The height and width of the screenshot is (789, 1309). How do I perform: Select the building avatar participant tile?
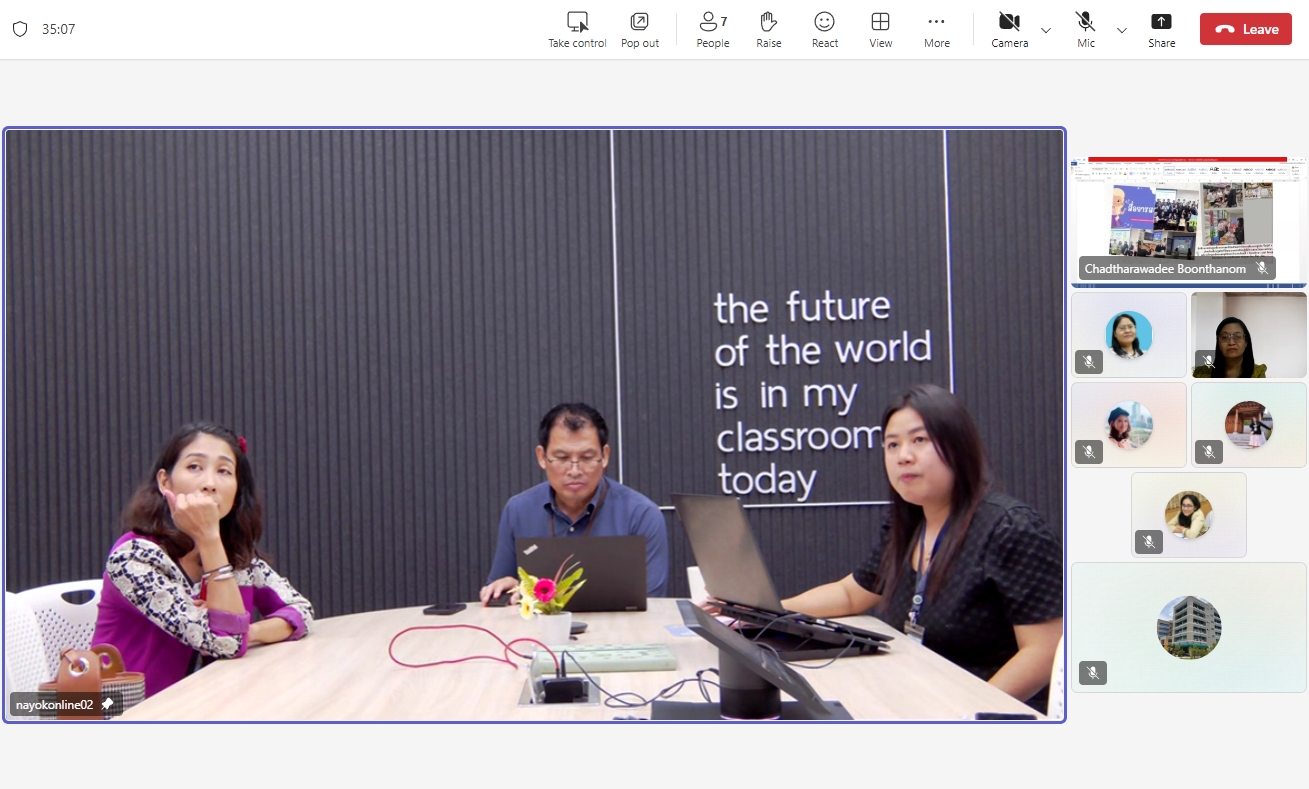pos(1188,627)
